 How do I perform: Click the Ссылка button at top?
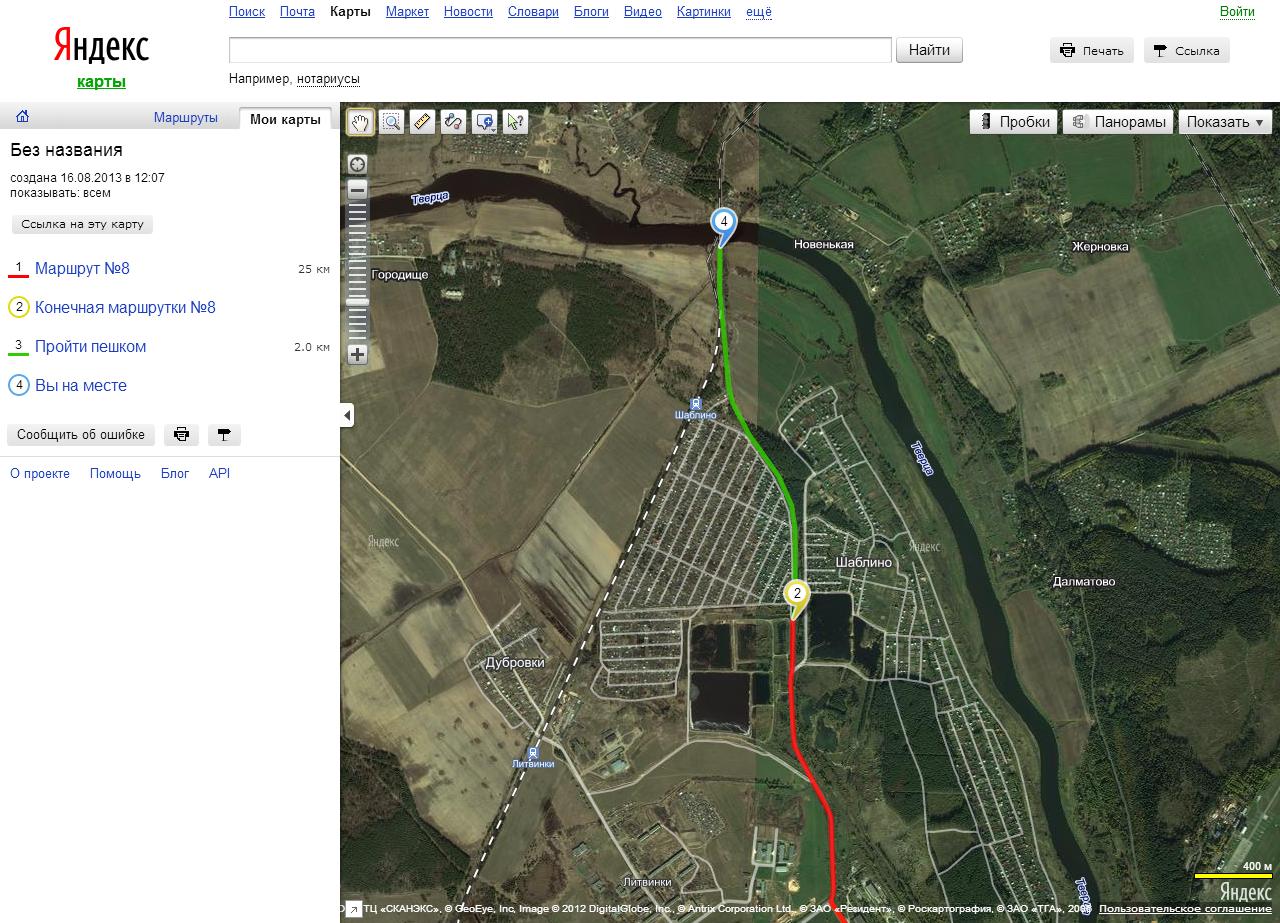coord(1186,50)
